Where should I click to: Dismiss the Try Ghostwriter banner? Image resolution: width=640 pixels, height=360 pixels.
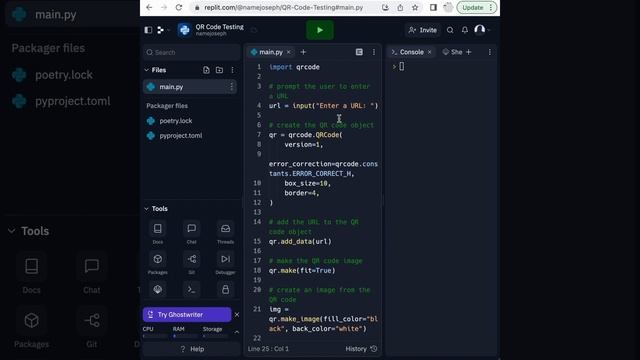237,315
